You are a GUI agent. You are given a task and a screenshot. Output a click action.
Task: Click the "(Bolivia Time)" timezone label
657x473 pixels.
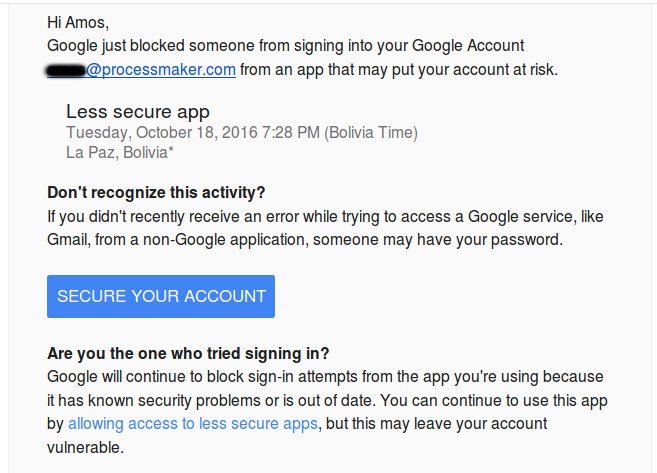tap(371, 133)
